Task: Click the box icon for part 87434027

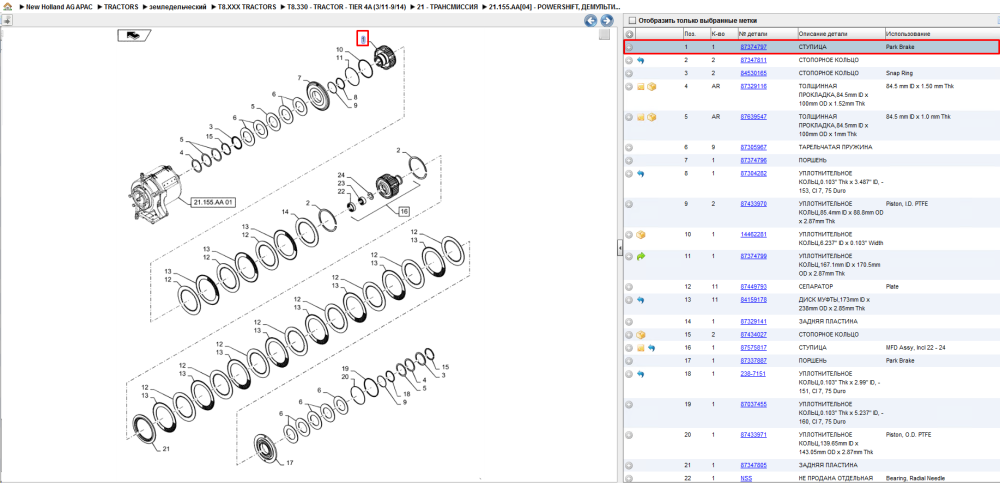Action: click(641, 334)
